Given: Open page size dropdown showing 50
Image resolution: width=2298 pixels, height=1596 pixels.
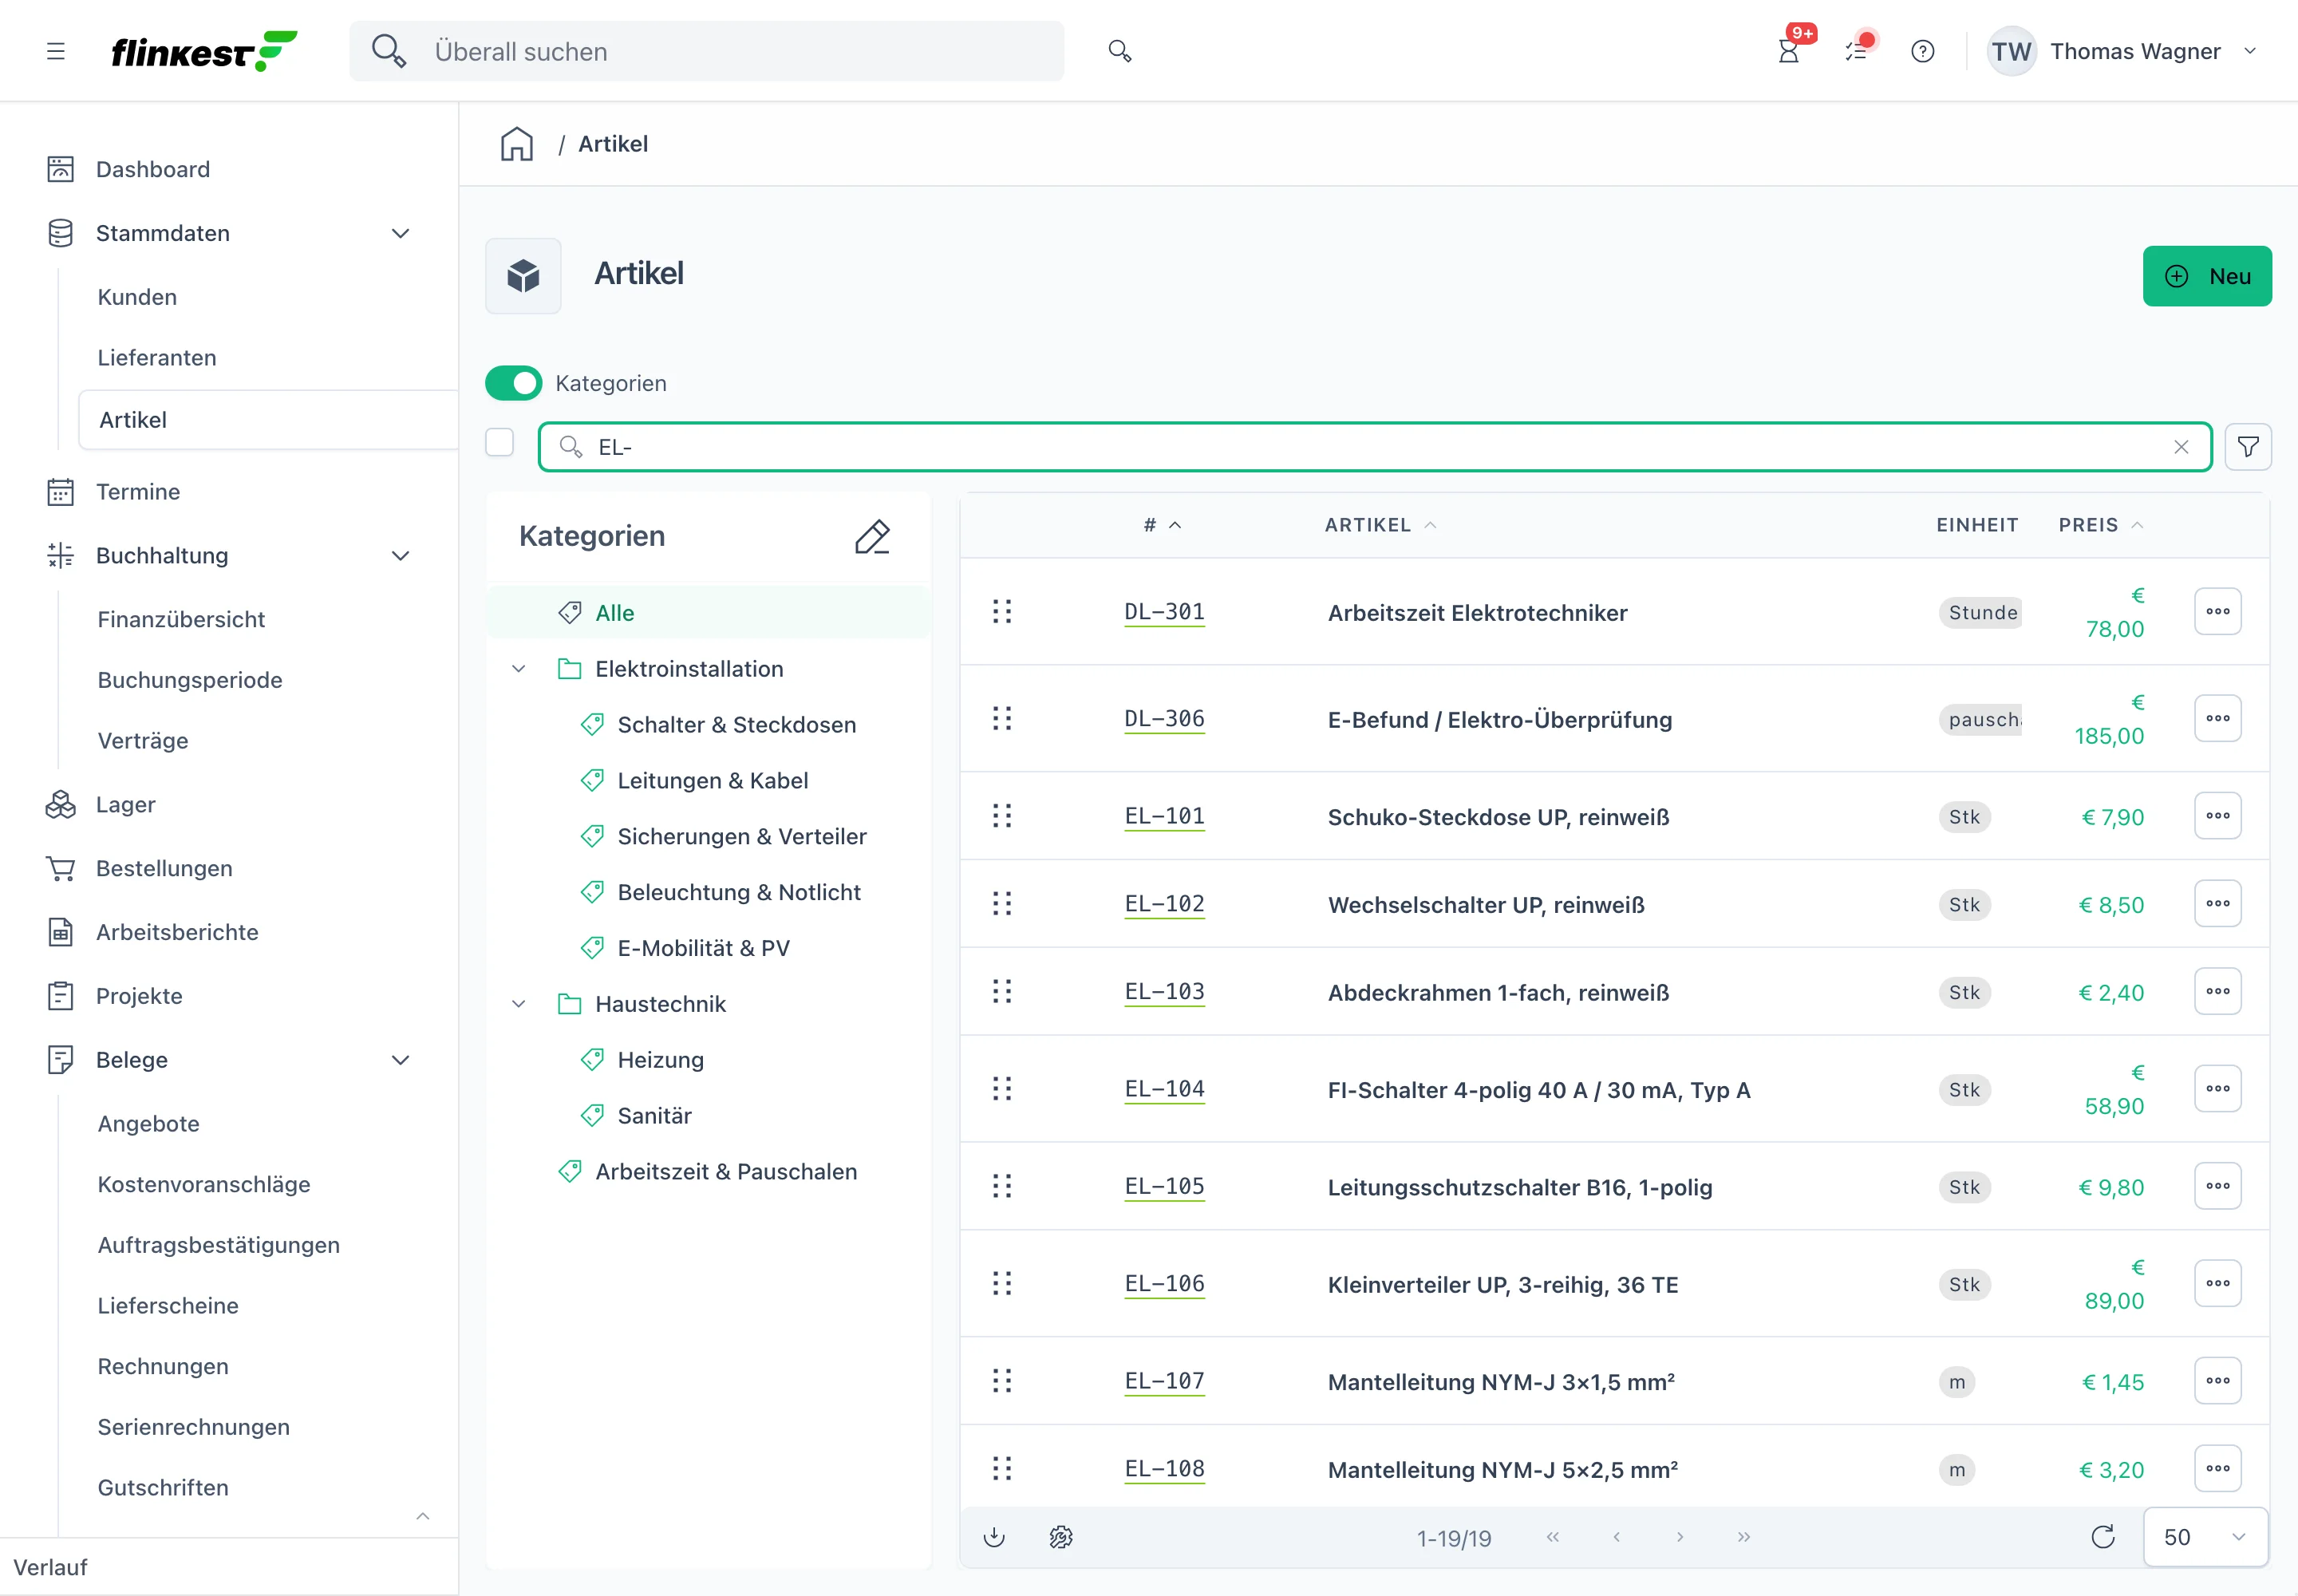Looking at the screenshot, I should 2205,1537.
